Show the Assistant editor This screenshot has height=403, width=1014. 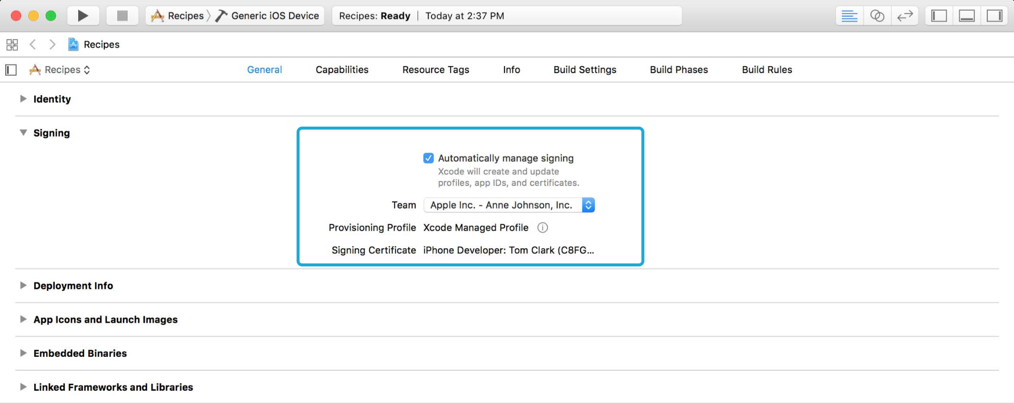[877, 16]
